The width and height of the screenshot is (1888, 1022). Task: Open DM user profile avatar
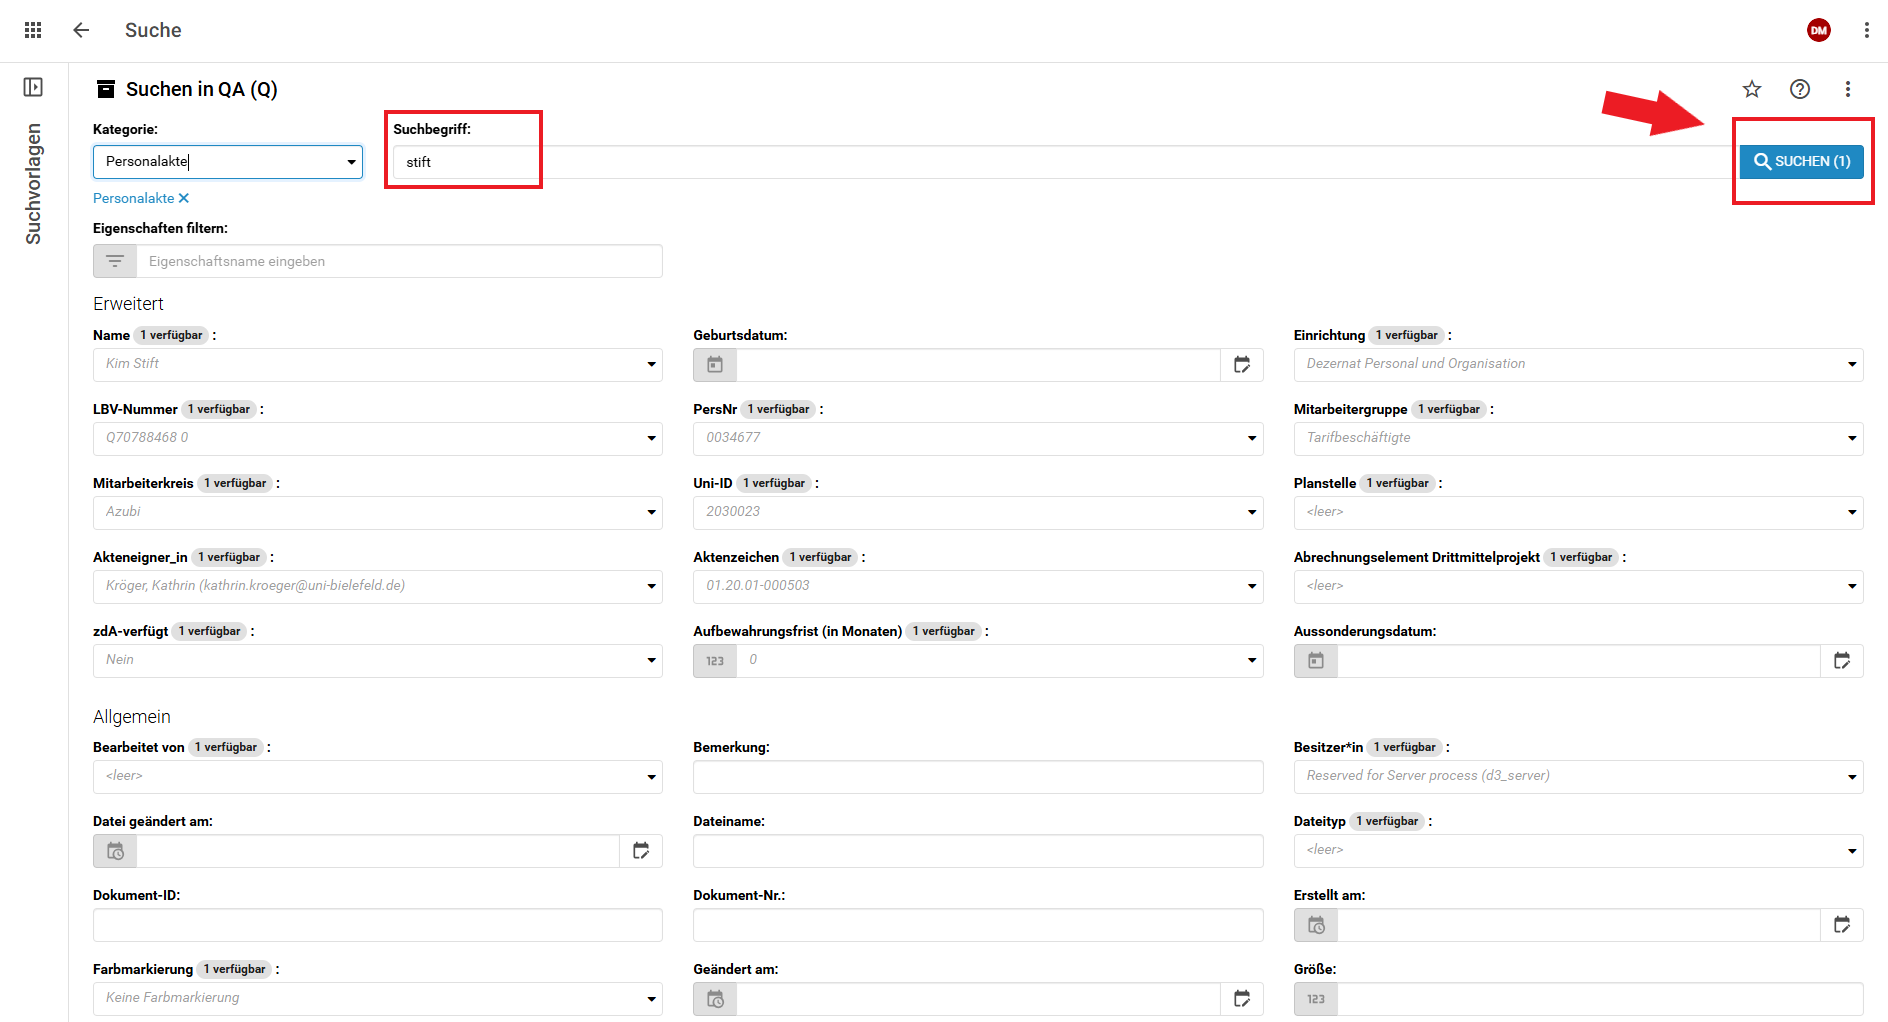[x=1818, y=30]
